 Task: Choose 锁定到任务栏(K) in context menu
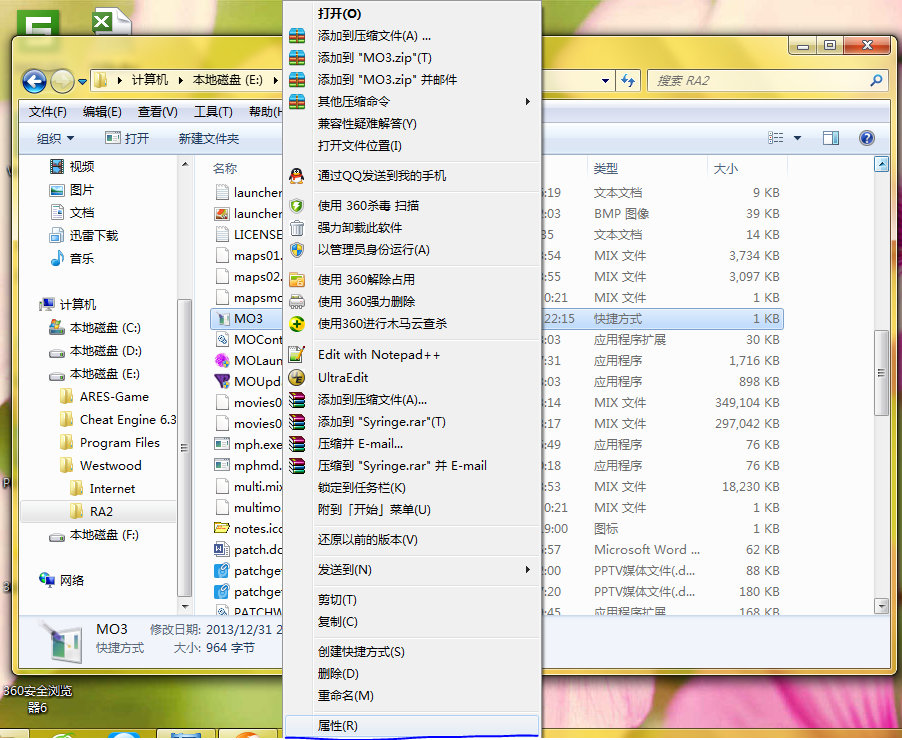(362, 488)
